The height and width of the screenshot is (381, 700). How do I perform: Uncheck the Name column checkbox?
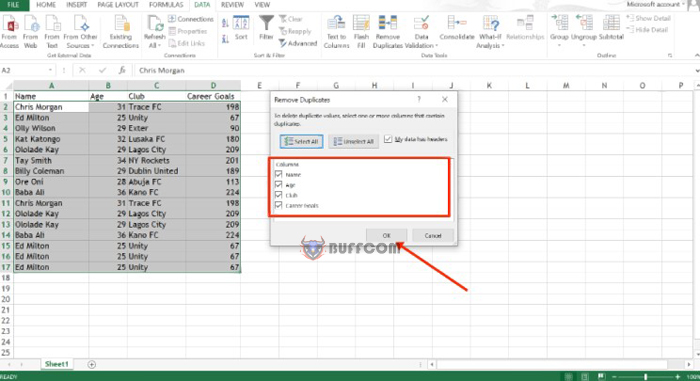point(279,174)
